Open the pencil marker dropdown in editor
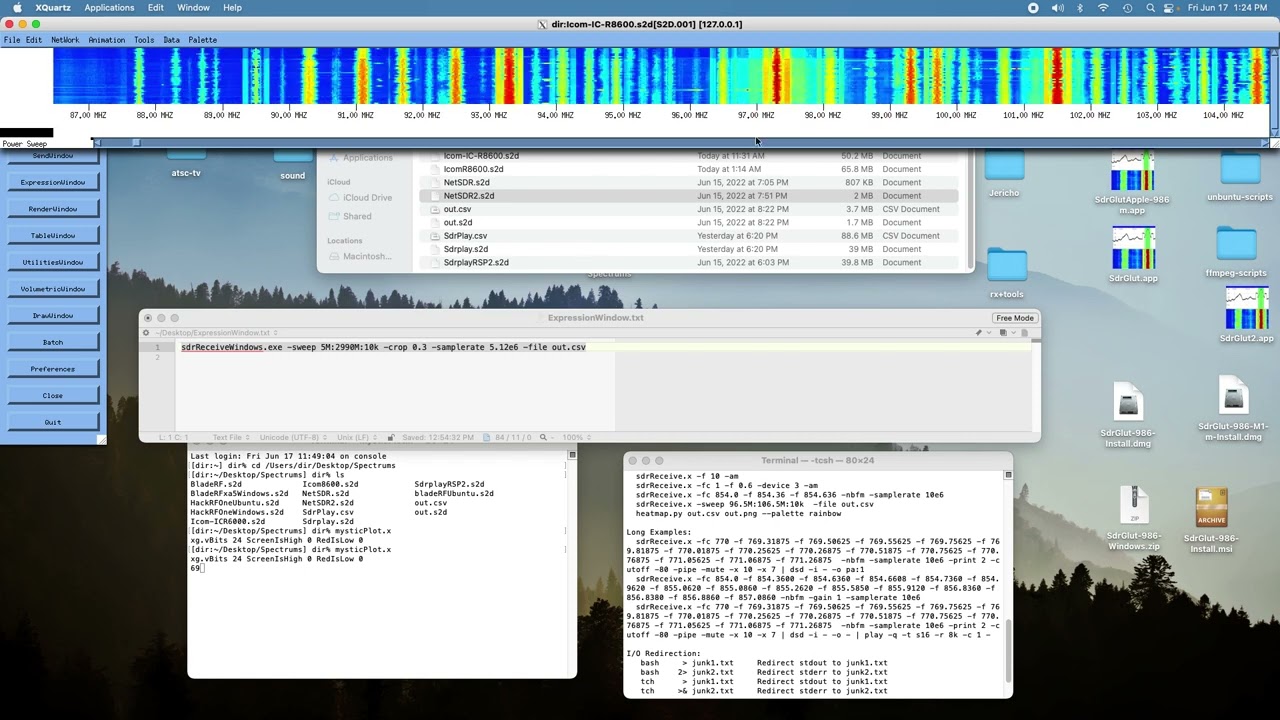Image resolution: width=1280 pixels, height=720 pixels. pos(981,333)
